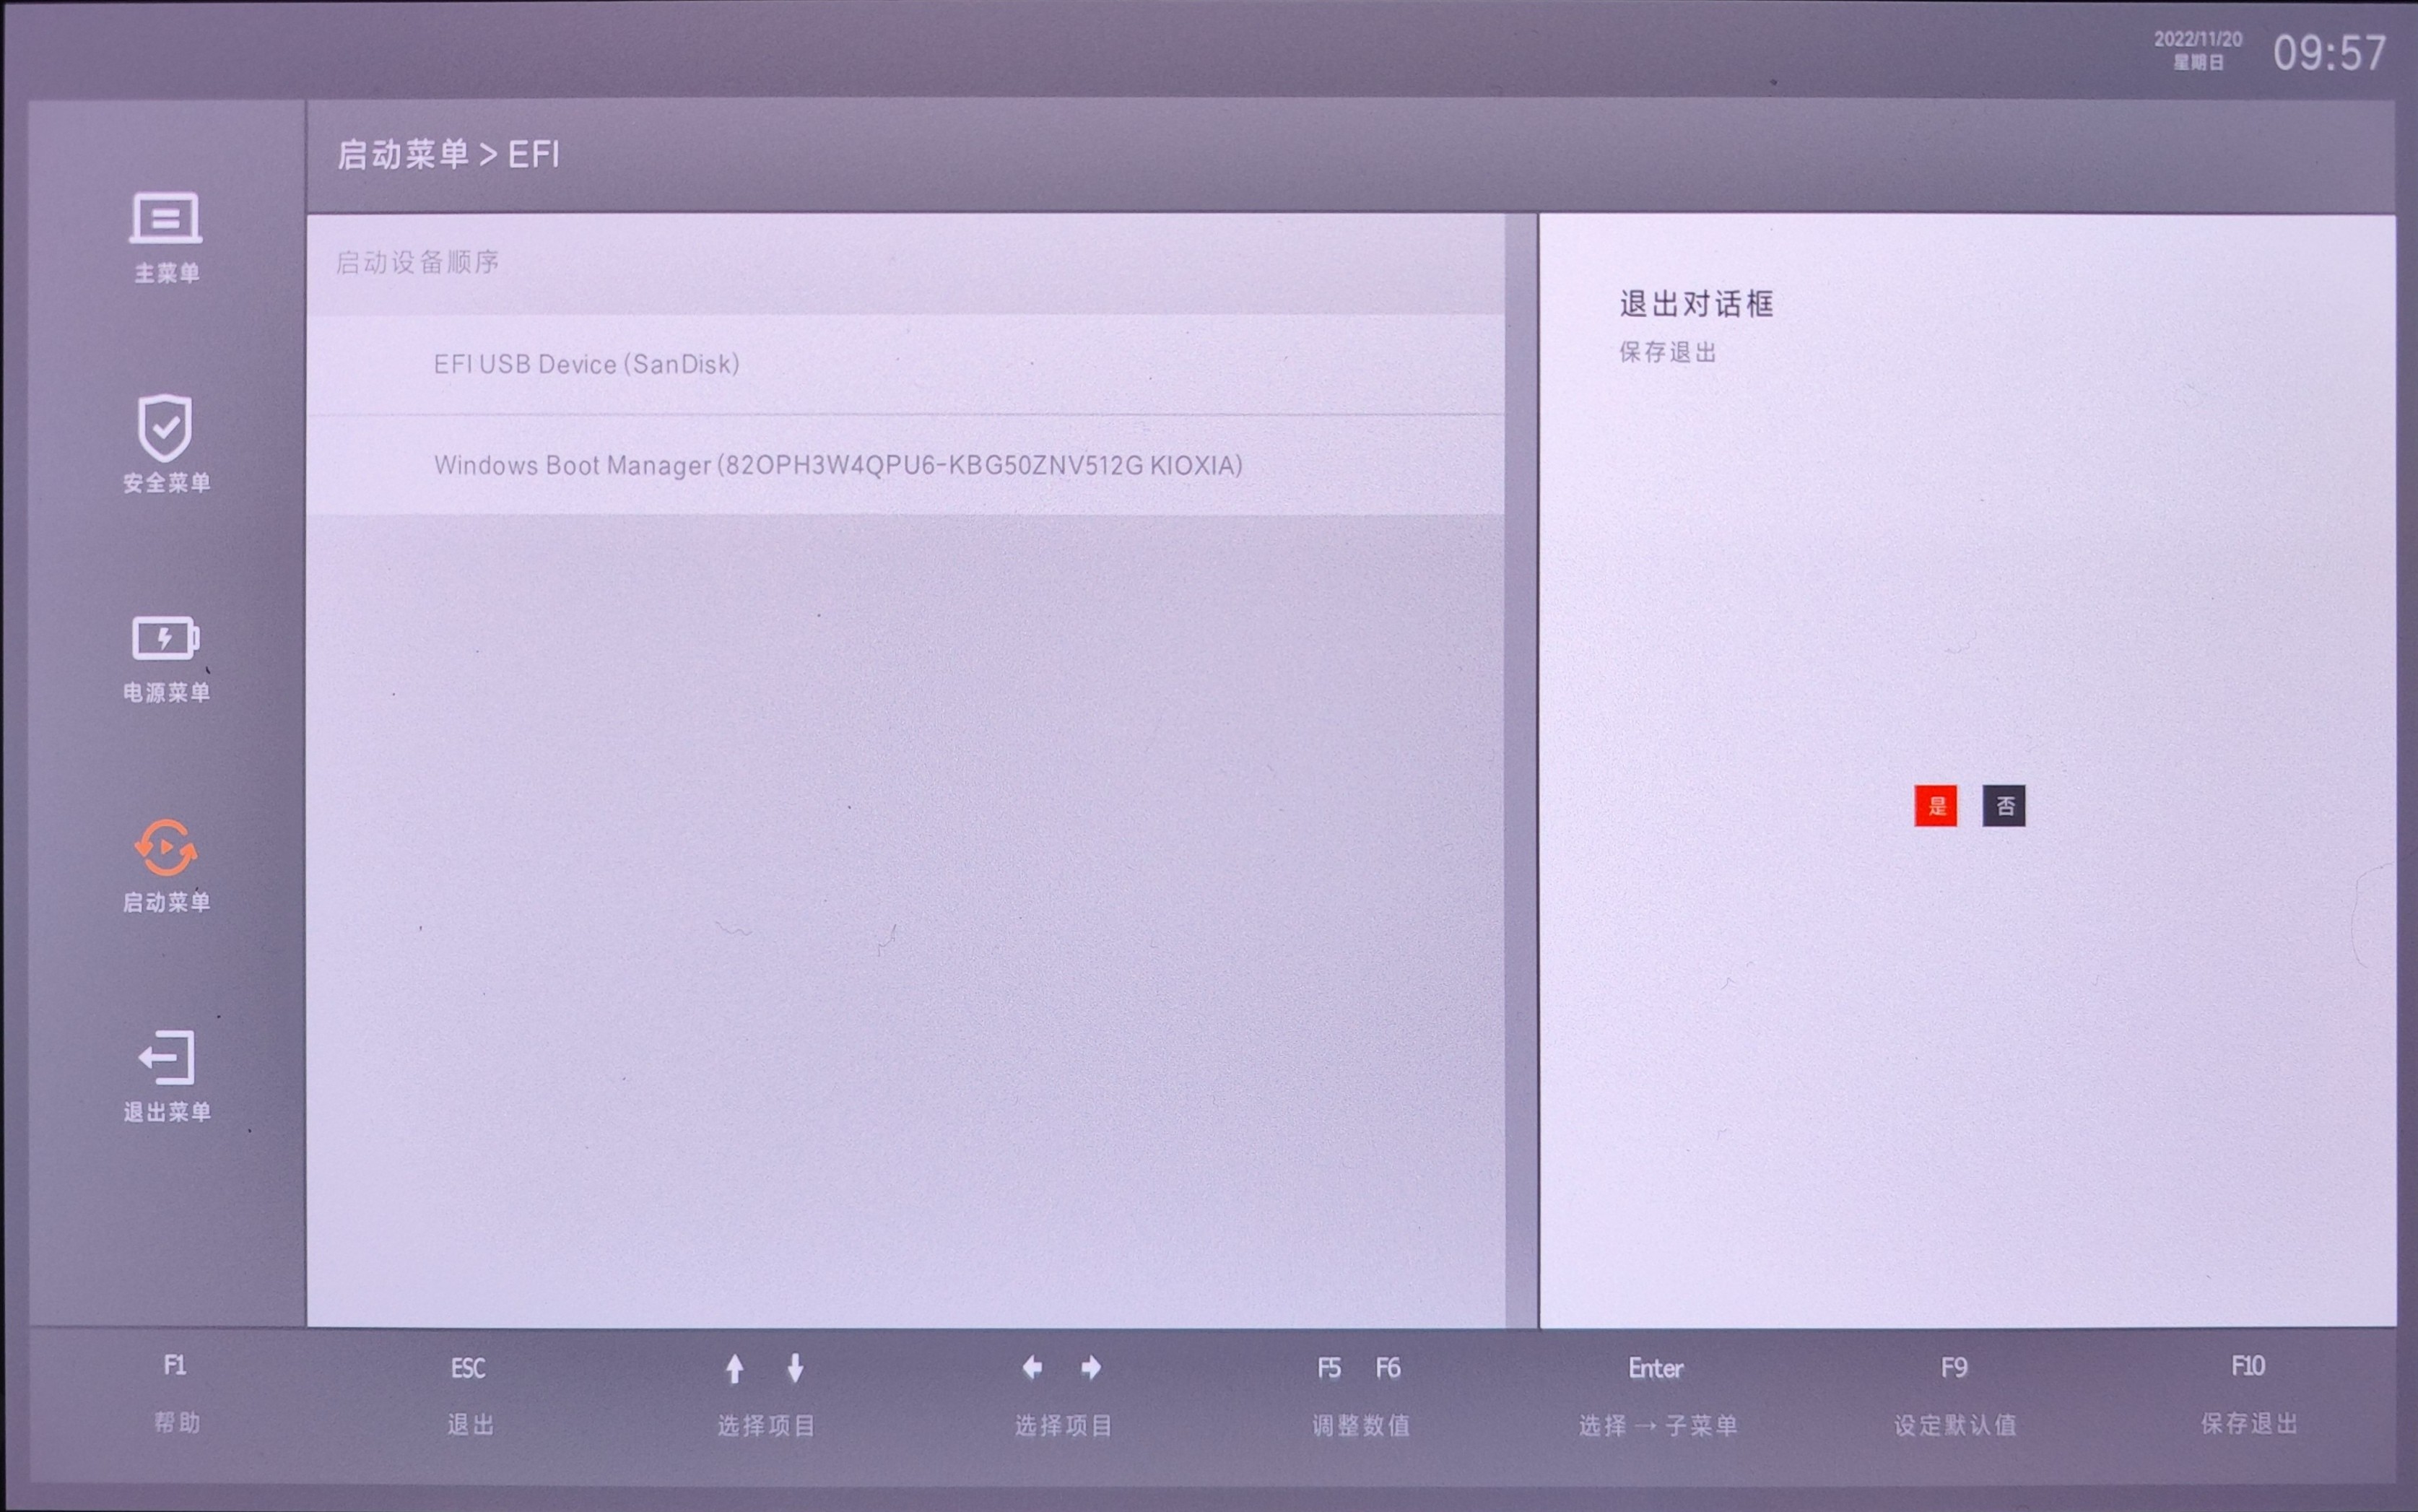Open the 退出菜单 exit icon
Viewport: 2418px width, 1512px height.
[166, 1057]
